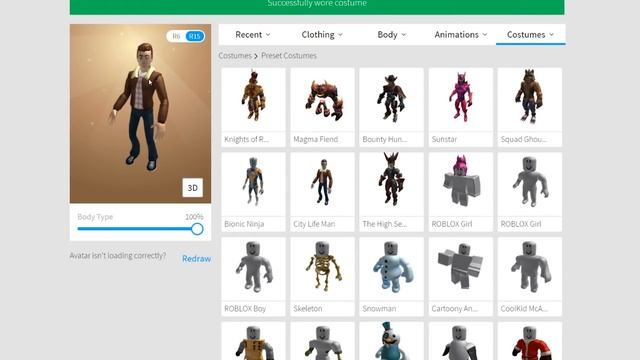Select the Bionic Ninja costume thumbnail
The height and width of the screenshot is (360, 640).
point(253,184)
